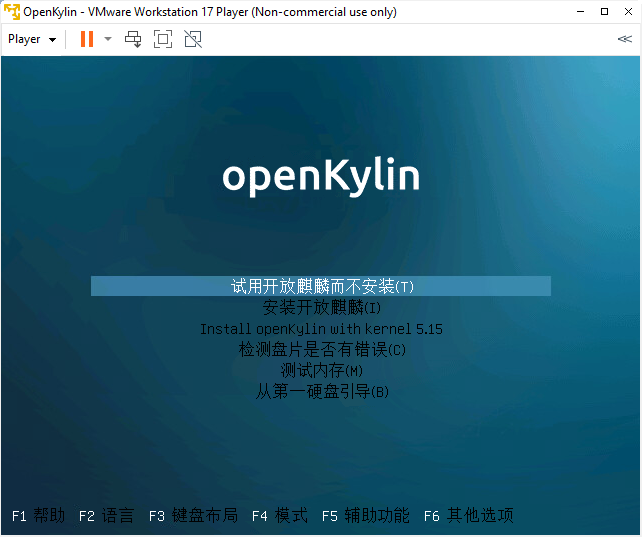
Task: Pause the virtual machine
Action: pyautogui.click(x=87, y=39)
